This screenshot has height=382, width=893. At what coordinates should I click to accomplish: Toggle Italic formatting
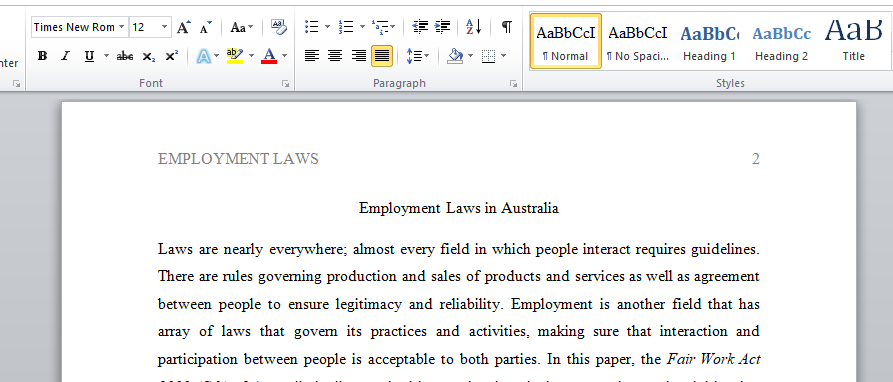(65, 56)
